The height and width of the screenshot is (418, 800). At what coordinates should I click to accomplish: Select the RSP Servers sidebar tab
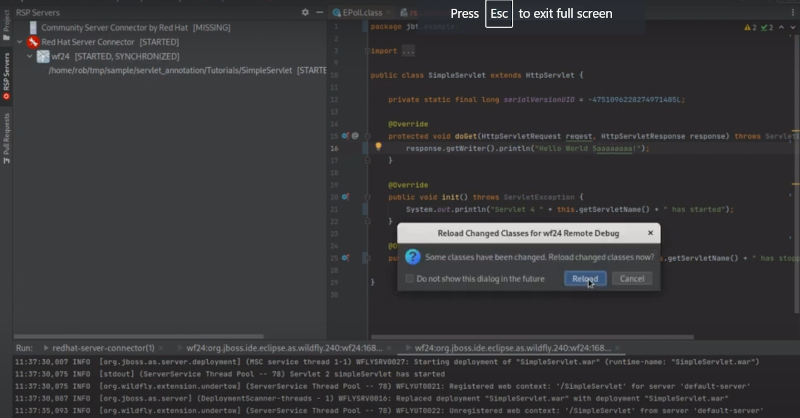pyautogui.click(x=6, y=76)
